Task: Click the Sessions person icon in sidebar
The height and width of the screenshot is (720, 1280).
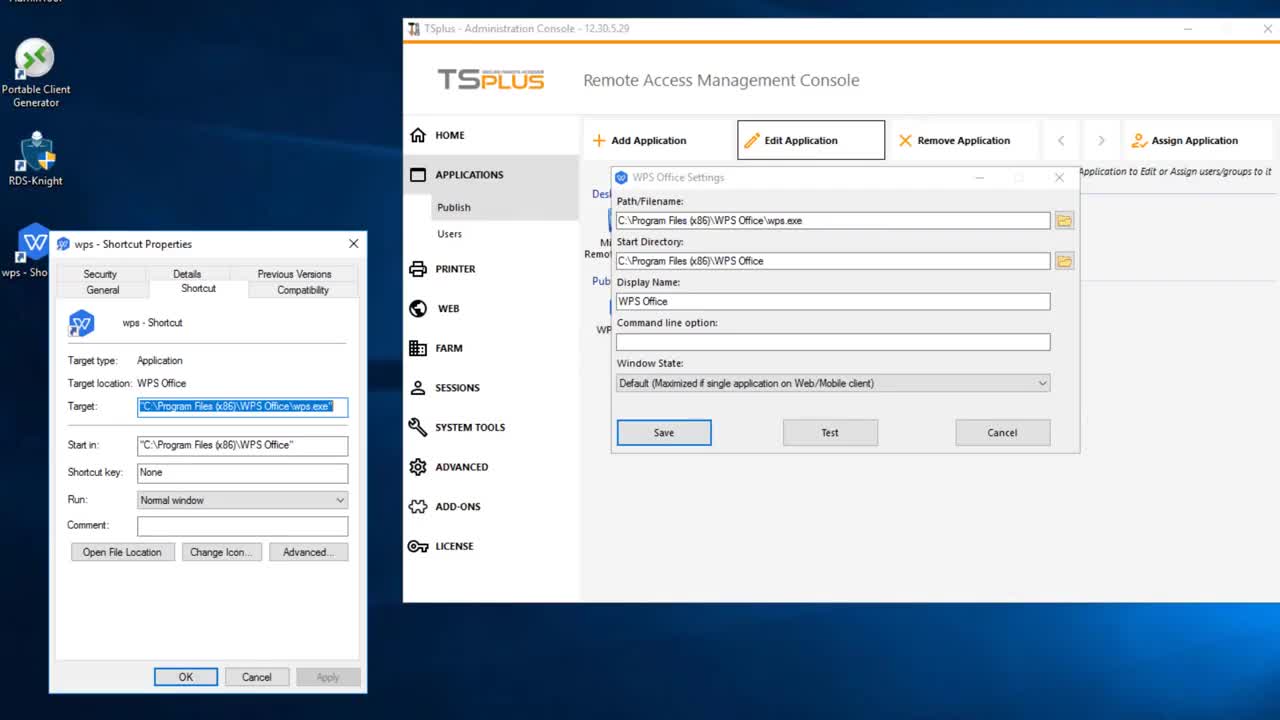Action: pos(418,388)
